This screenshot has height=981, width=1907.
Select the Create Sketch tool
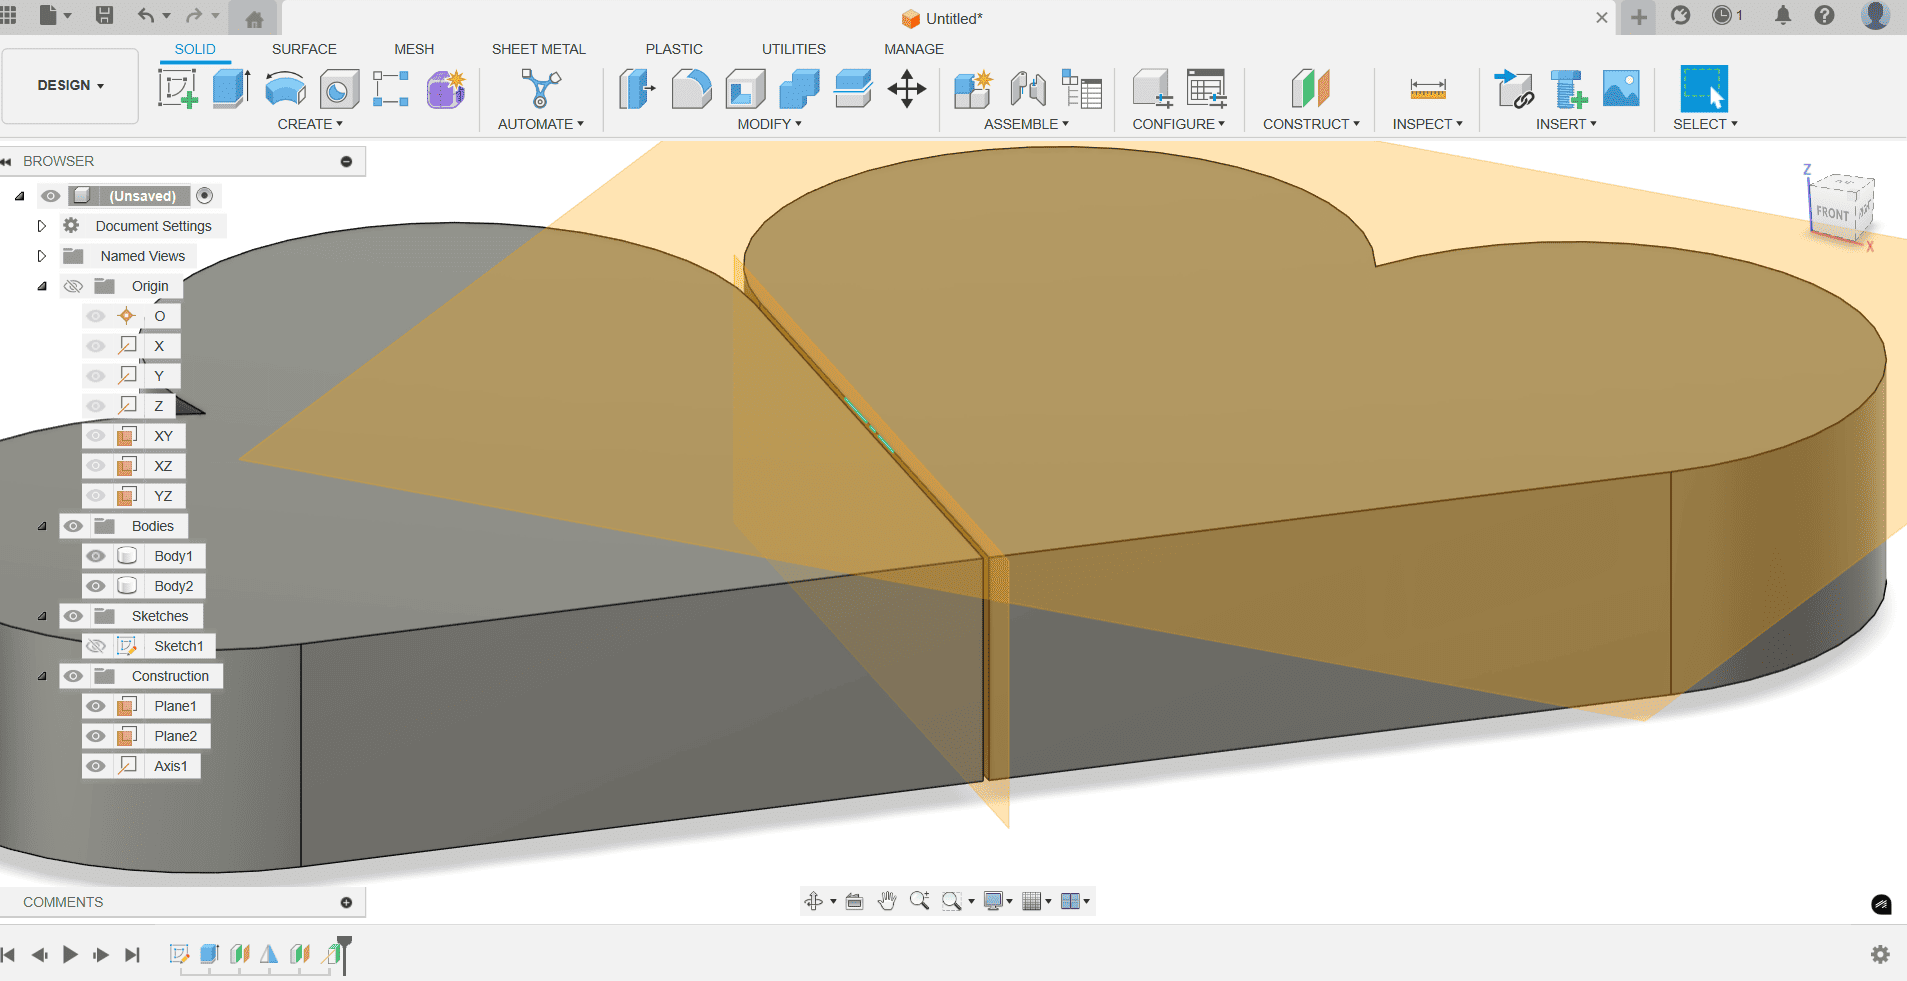tap(177, 88)
